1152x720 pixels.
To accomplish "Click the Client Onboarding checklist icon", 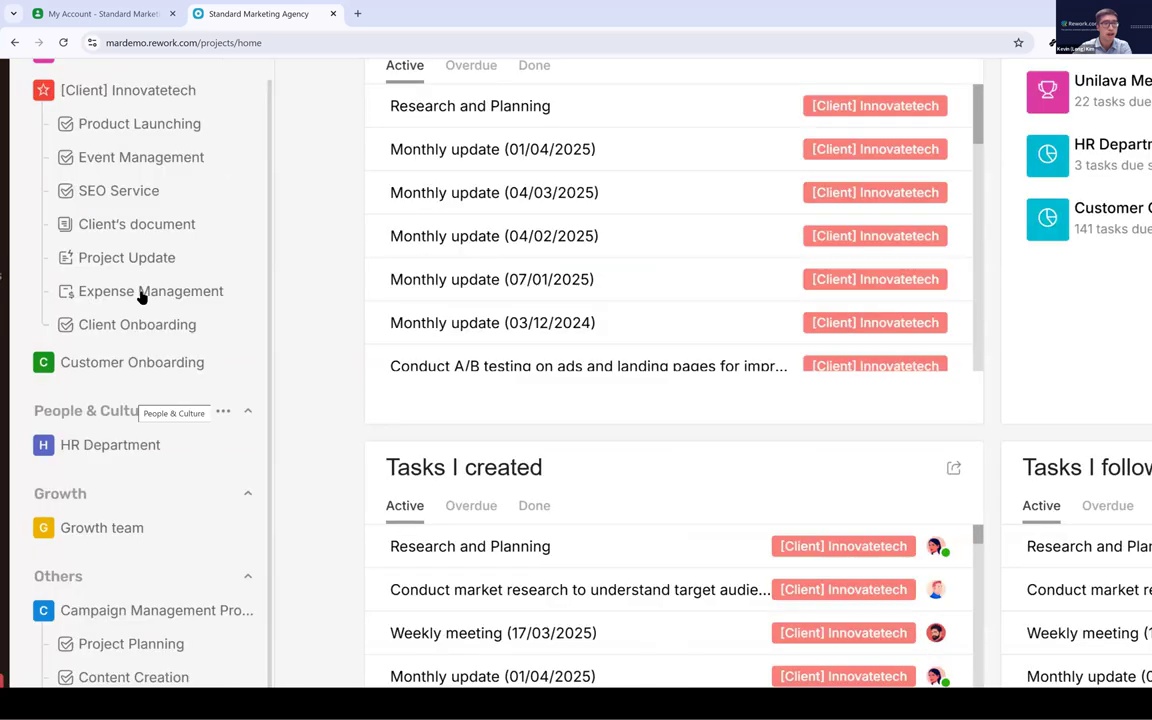I will tap(65, 325).
